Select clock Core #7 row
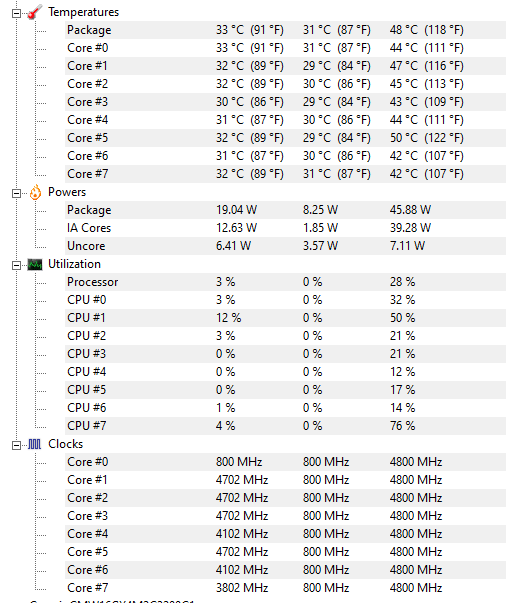The image size is (506, 603). [285, 588]
